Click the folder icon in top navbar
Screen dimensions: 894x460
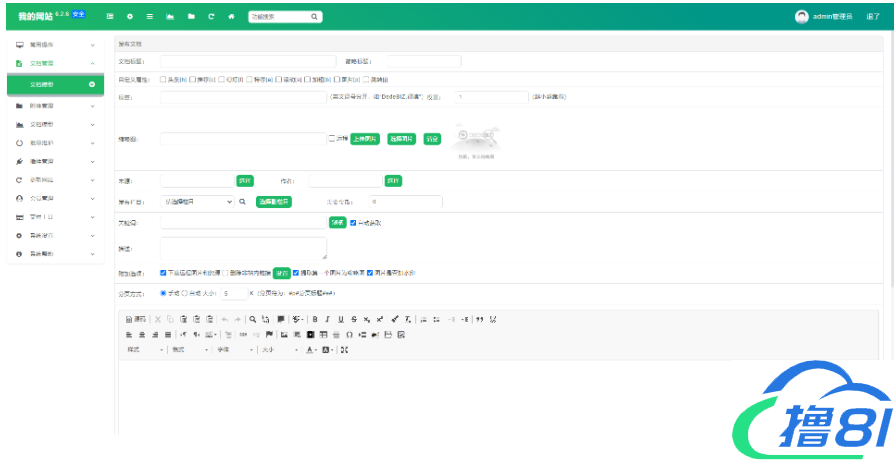tap(191, 17)
